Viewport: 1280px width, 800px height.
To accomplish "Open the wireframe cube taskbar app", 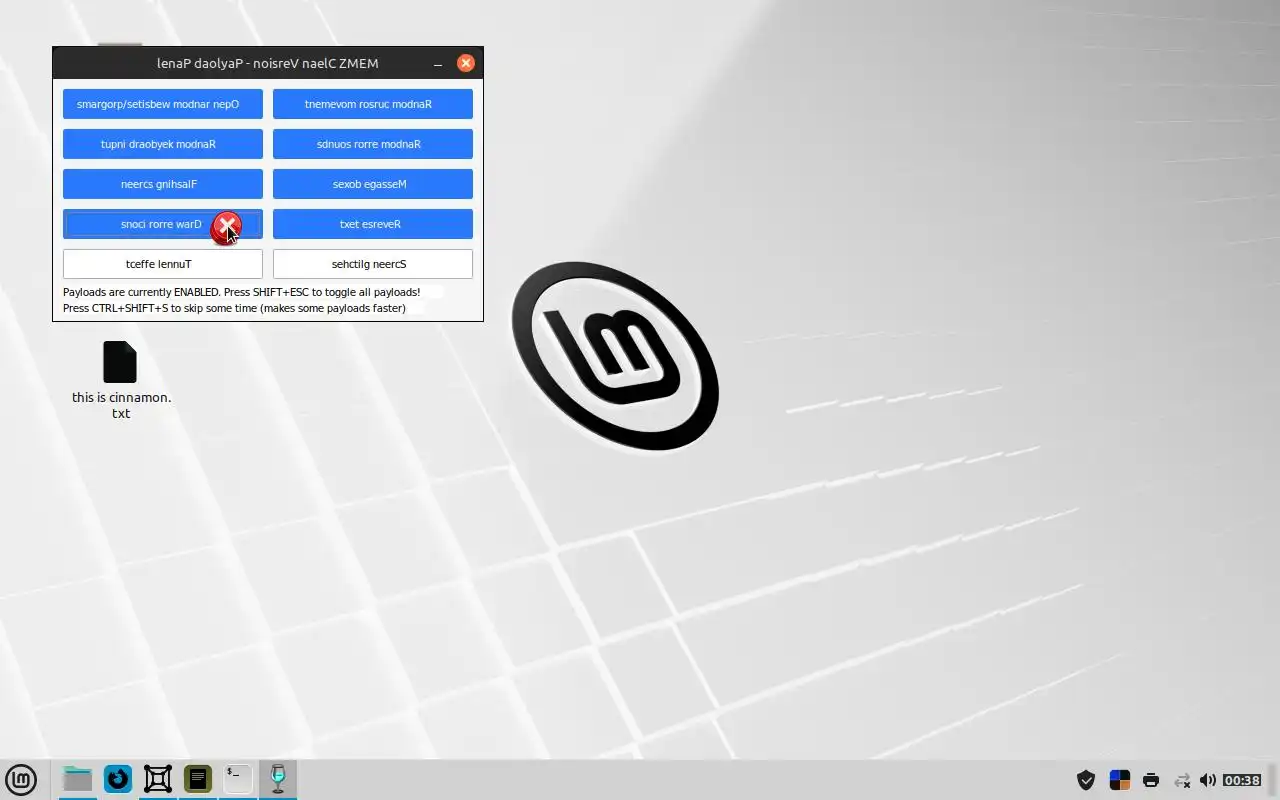I will click(158, 779).
